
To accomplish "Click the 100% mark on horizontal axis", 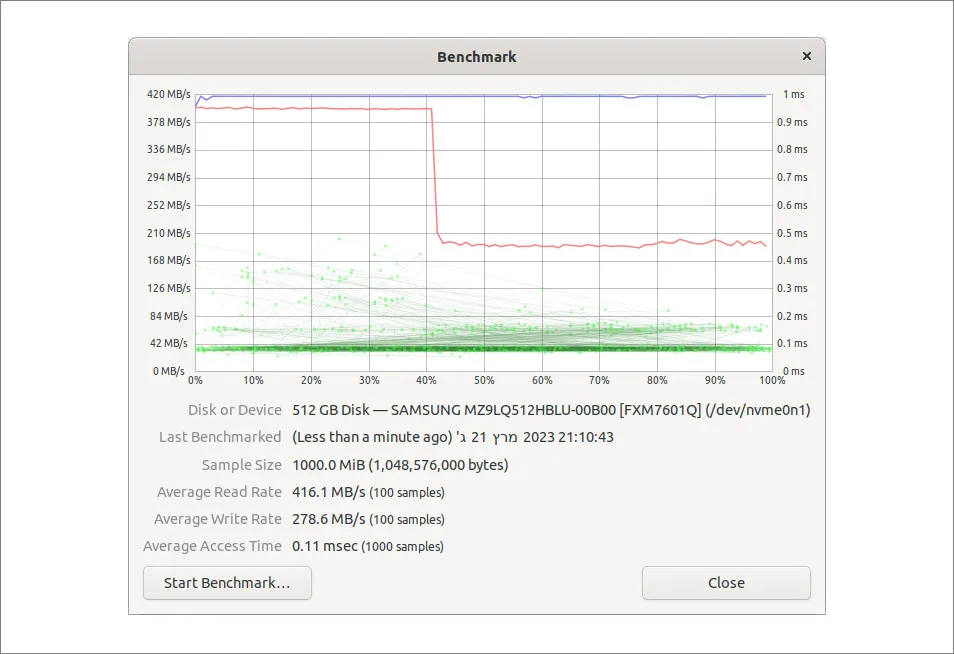I will (771, 381).
